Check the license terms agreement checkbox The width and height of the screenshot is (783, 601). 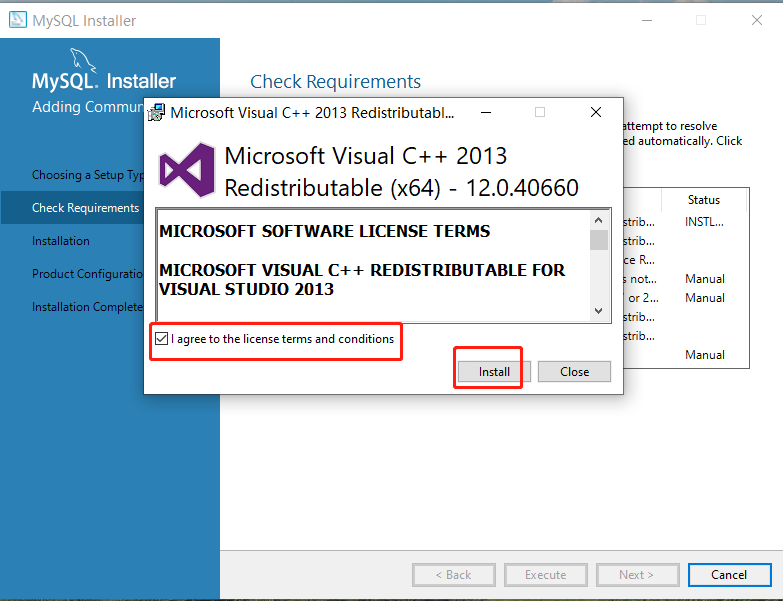161,339
